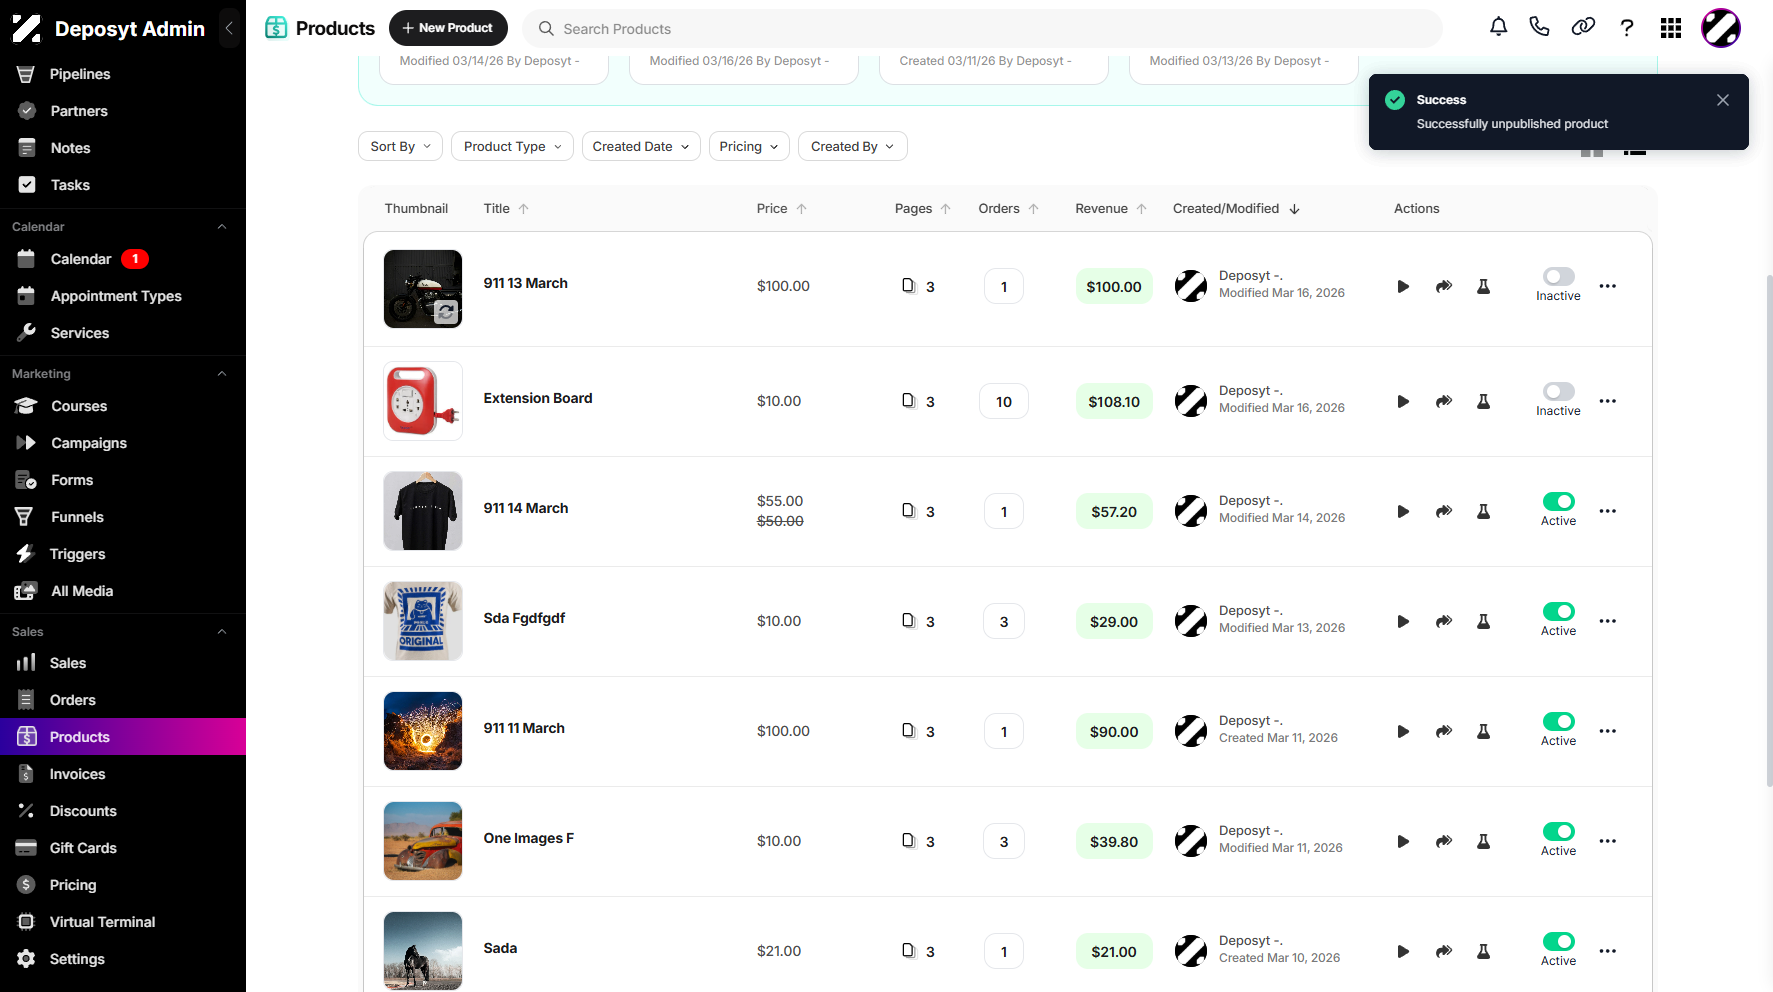Image resolution: width=1773 pixels, height=992 pixels.
Task: Activate the Extension Board product toggle
Action: coord(1558,391)
